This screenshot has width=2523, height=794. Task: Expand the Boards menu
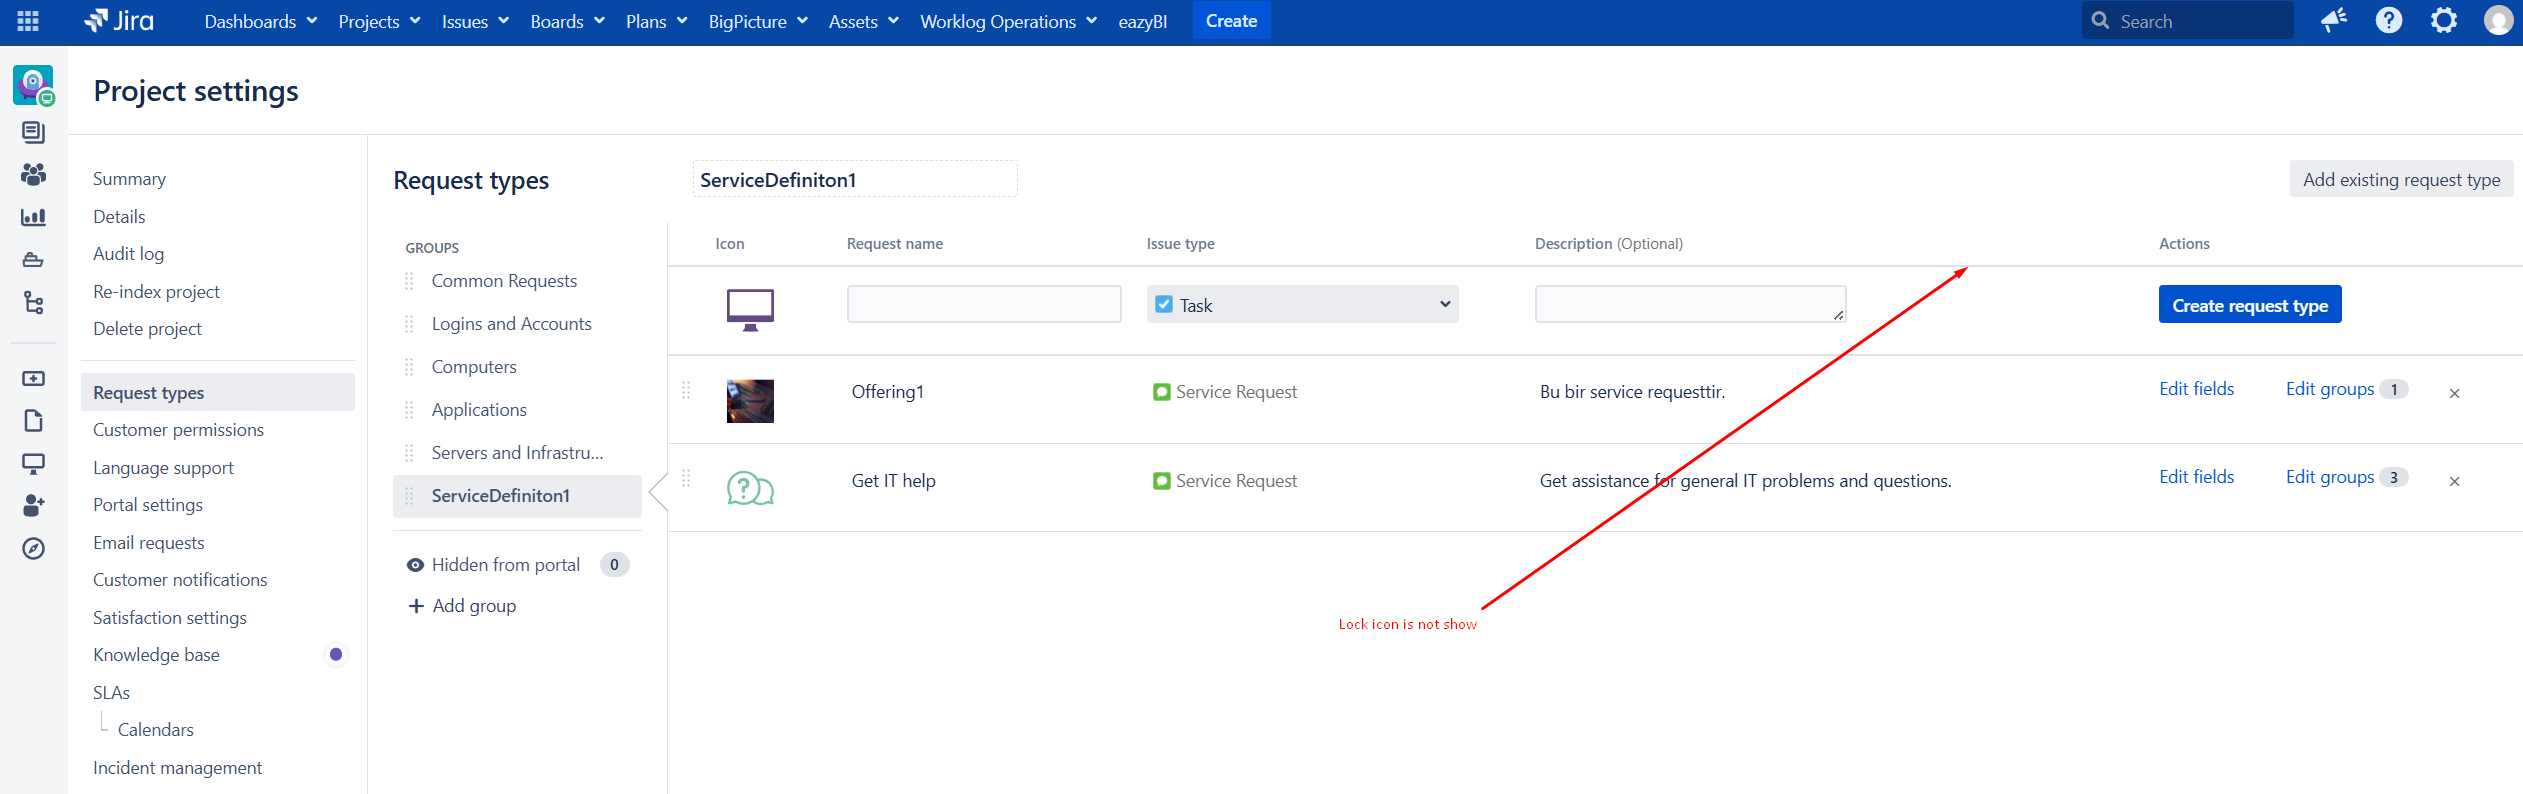(x=567, y=21)
